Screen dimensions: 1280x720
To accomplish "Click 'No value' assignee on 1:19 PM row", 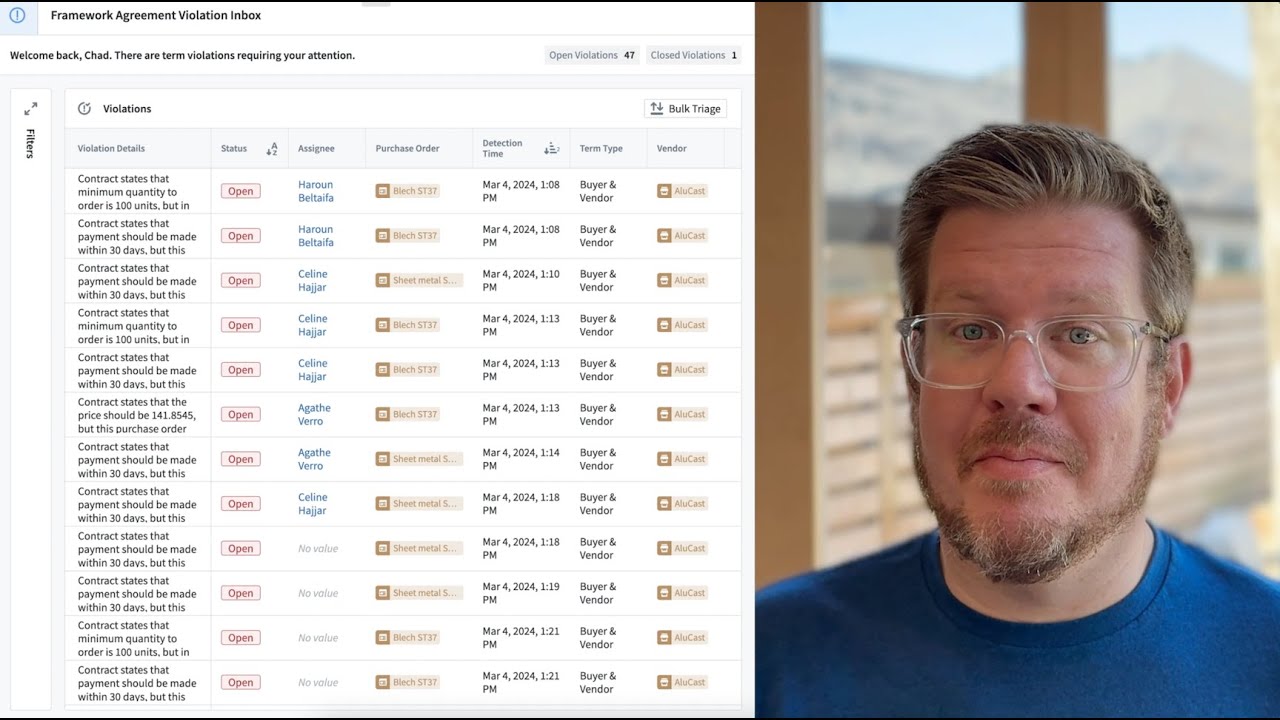I will 318,593.
